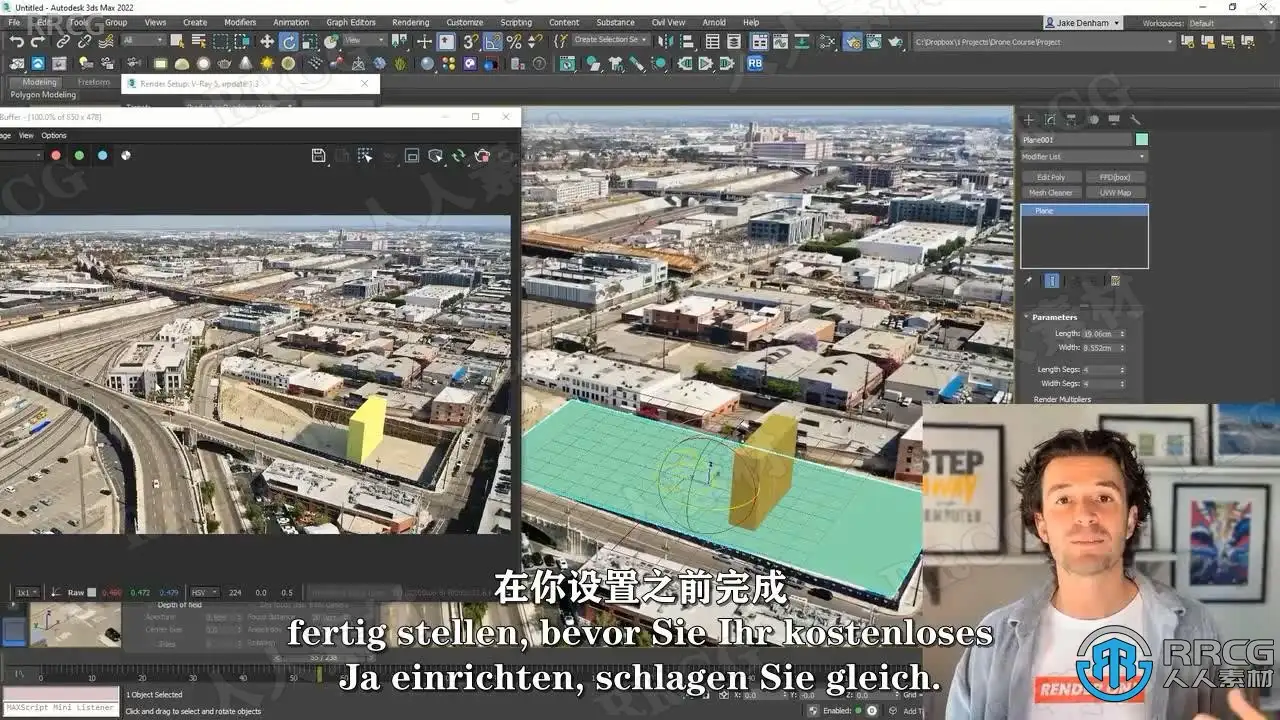This screenshot has height=720, width=1280.
Task: Toggle Percent Snap on main toolbar
Action: (514, 42)
